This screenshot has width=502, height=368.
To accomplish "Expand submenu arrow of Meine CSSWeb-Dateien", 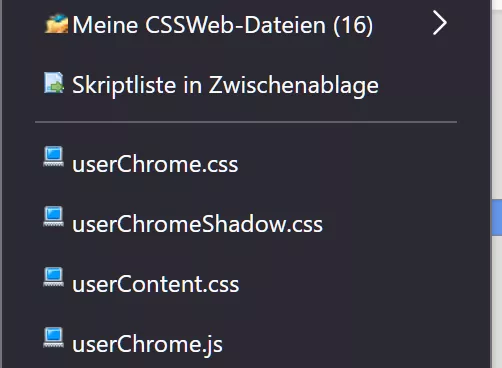I will tap(440, 23).
